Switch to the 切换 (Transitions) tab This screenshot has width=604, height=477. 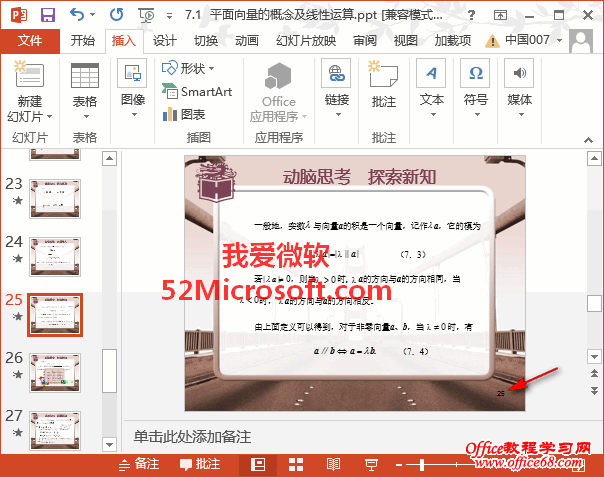206,40
